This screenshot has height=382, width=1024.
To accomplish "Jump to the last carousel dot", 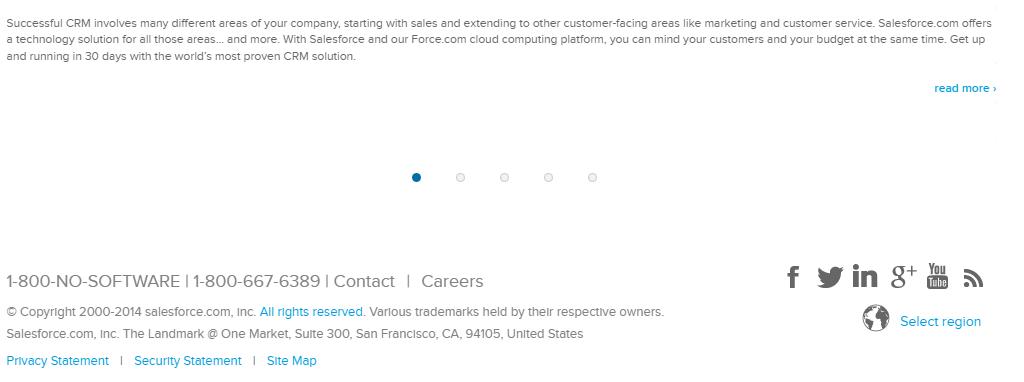I will pyautogui.click(x=592, y=178).
